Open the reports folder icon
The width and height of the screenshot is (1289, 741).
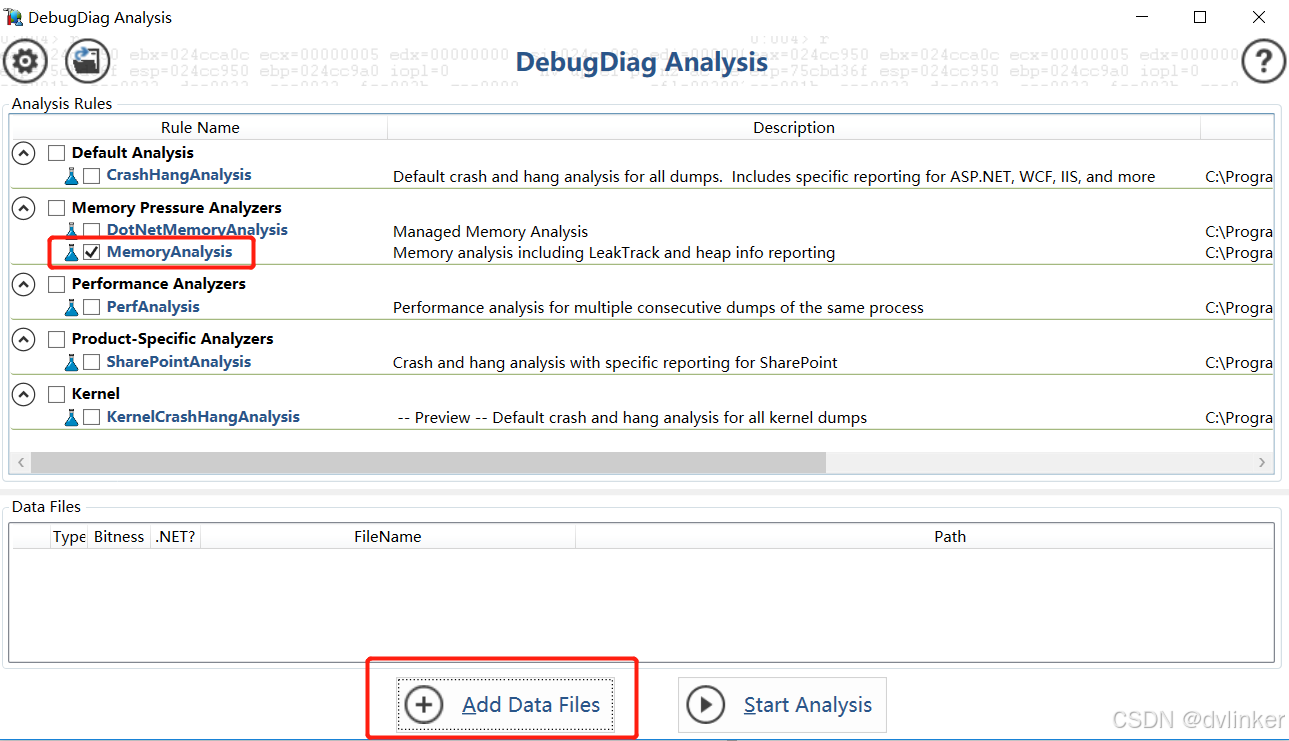(x=88, y=62)
